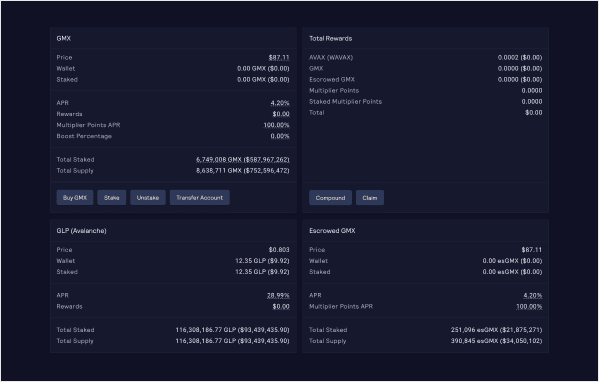Viewport: 599px width, 382px height.
Task: Click AVAX reward amount 0.0002 ($0.00)
Action: (x=520, y=58)
